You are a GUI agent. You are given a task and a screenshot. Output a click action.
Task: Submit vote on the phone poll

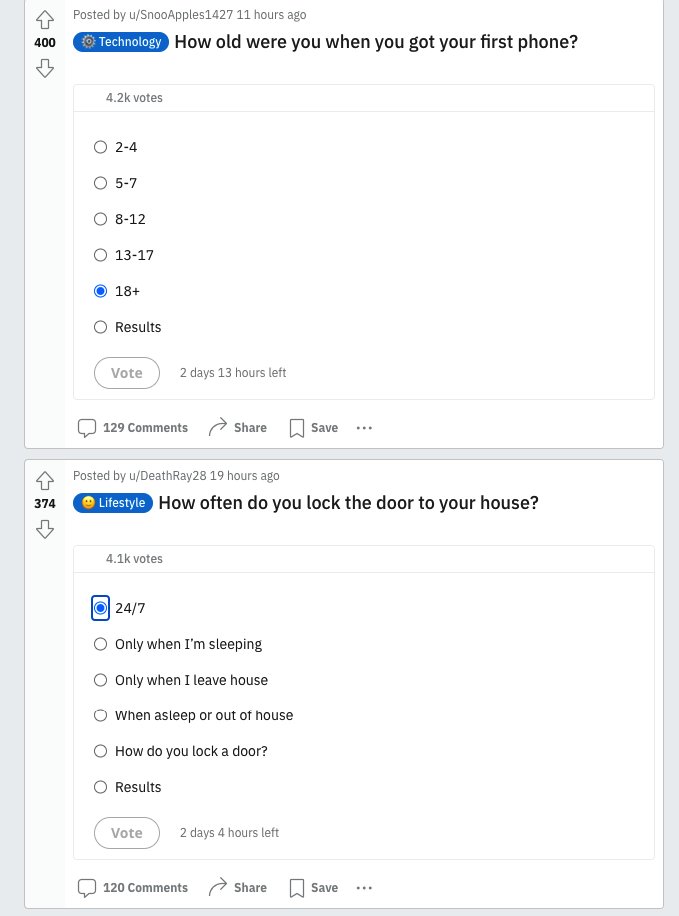pos(126,373)
